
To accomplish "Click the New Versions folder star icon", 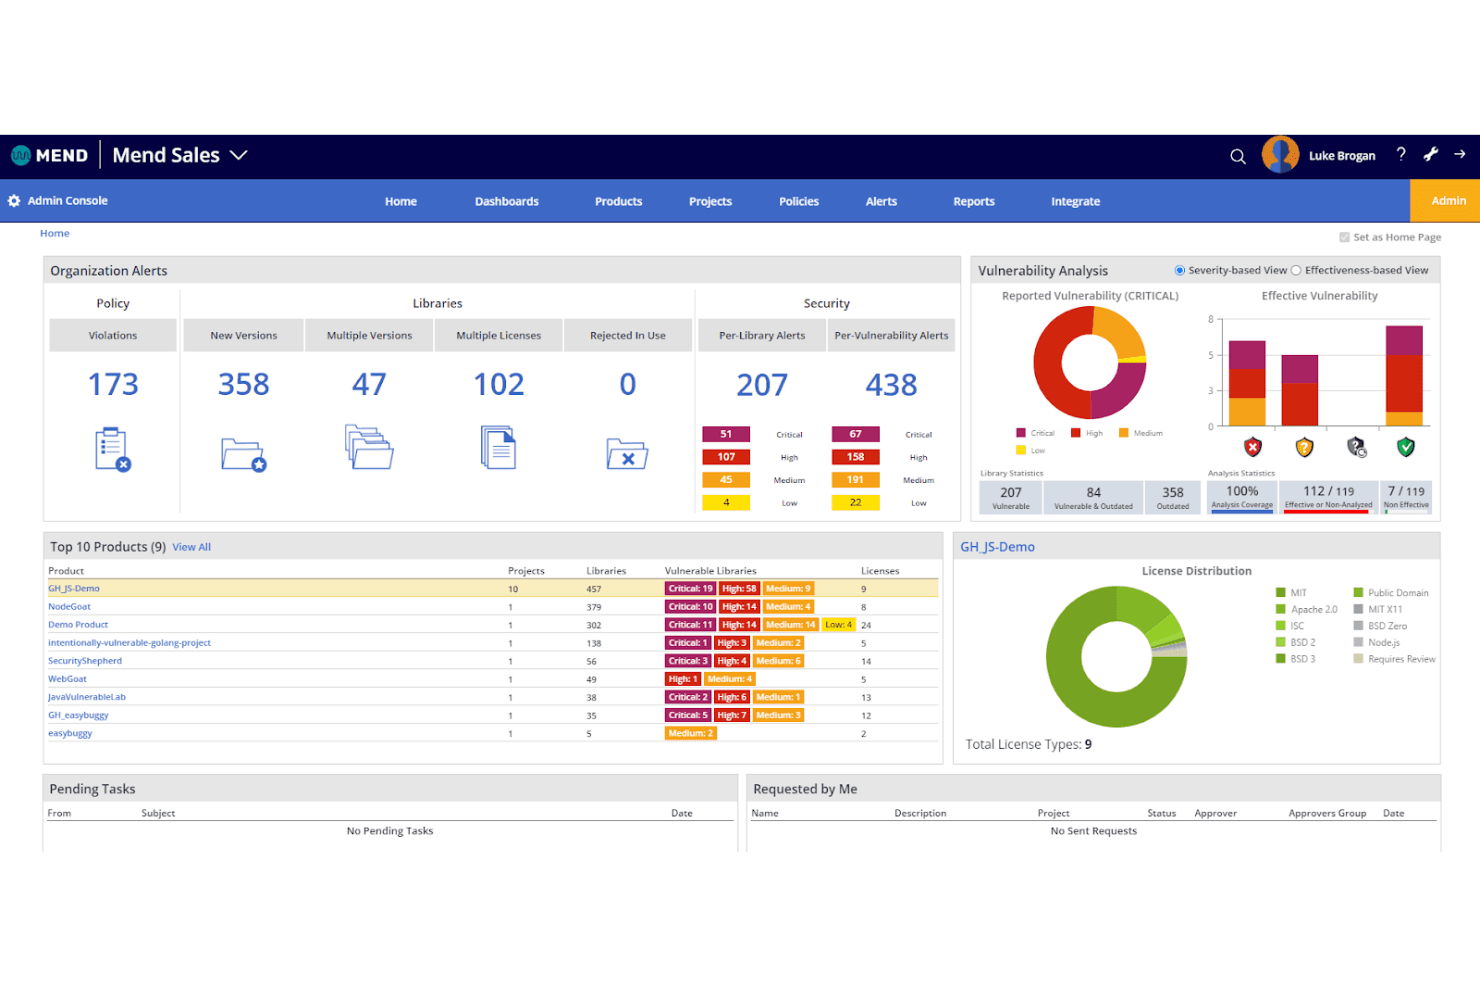I will click(244, 455).
